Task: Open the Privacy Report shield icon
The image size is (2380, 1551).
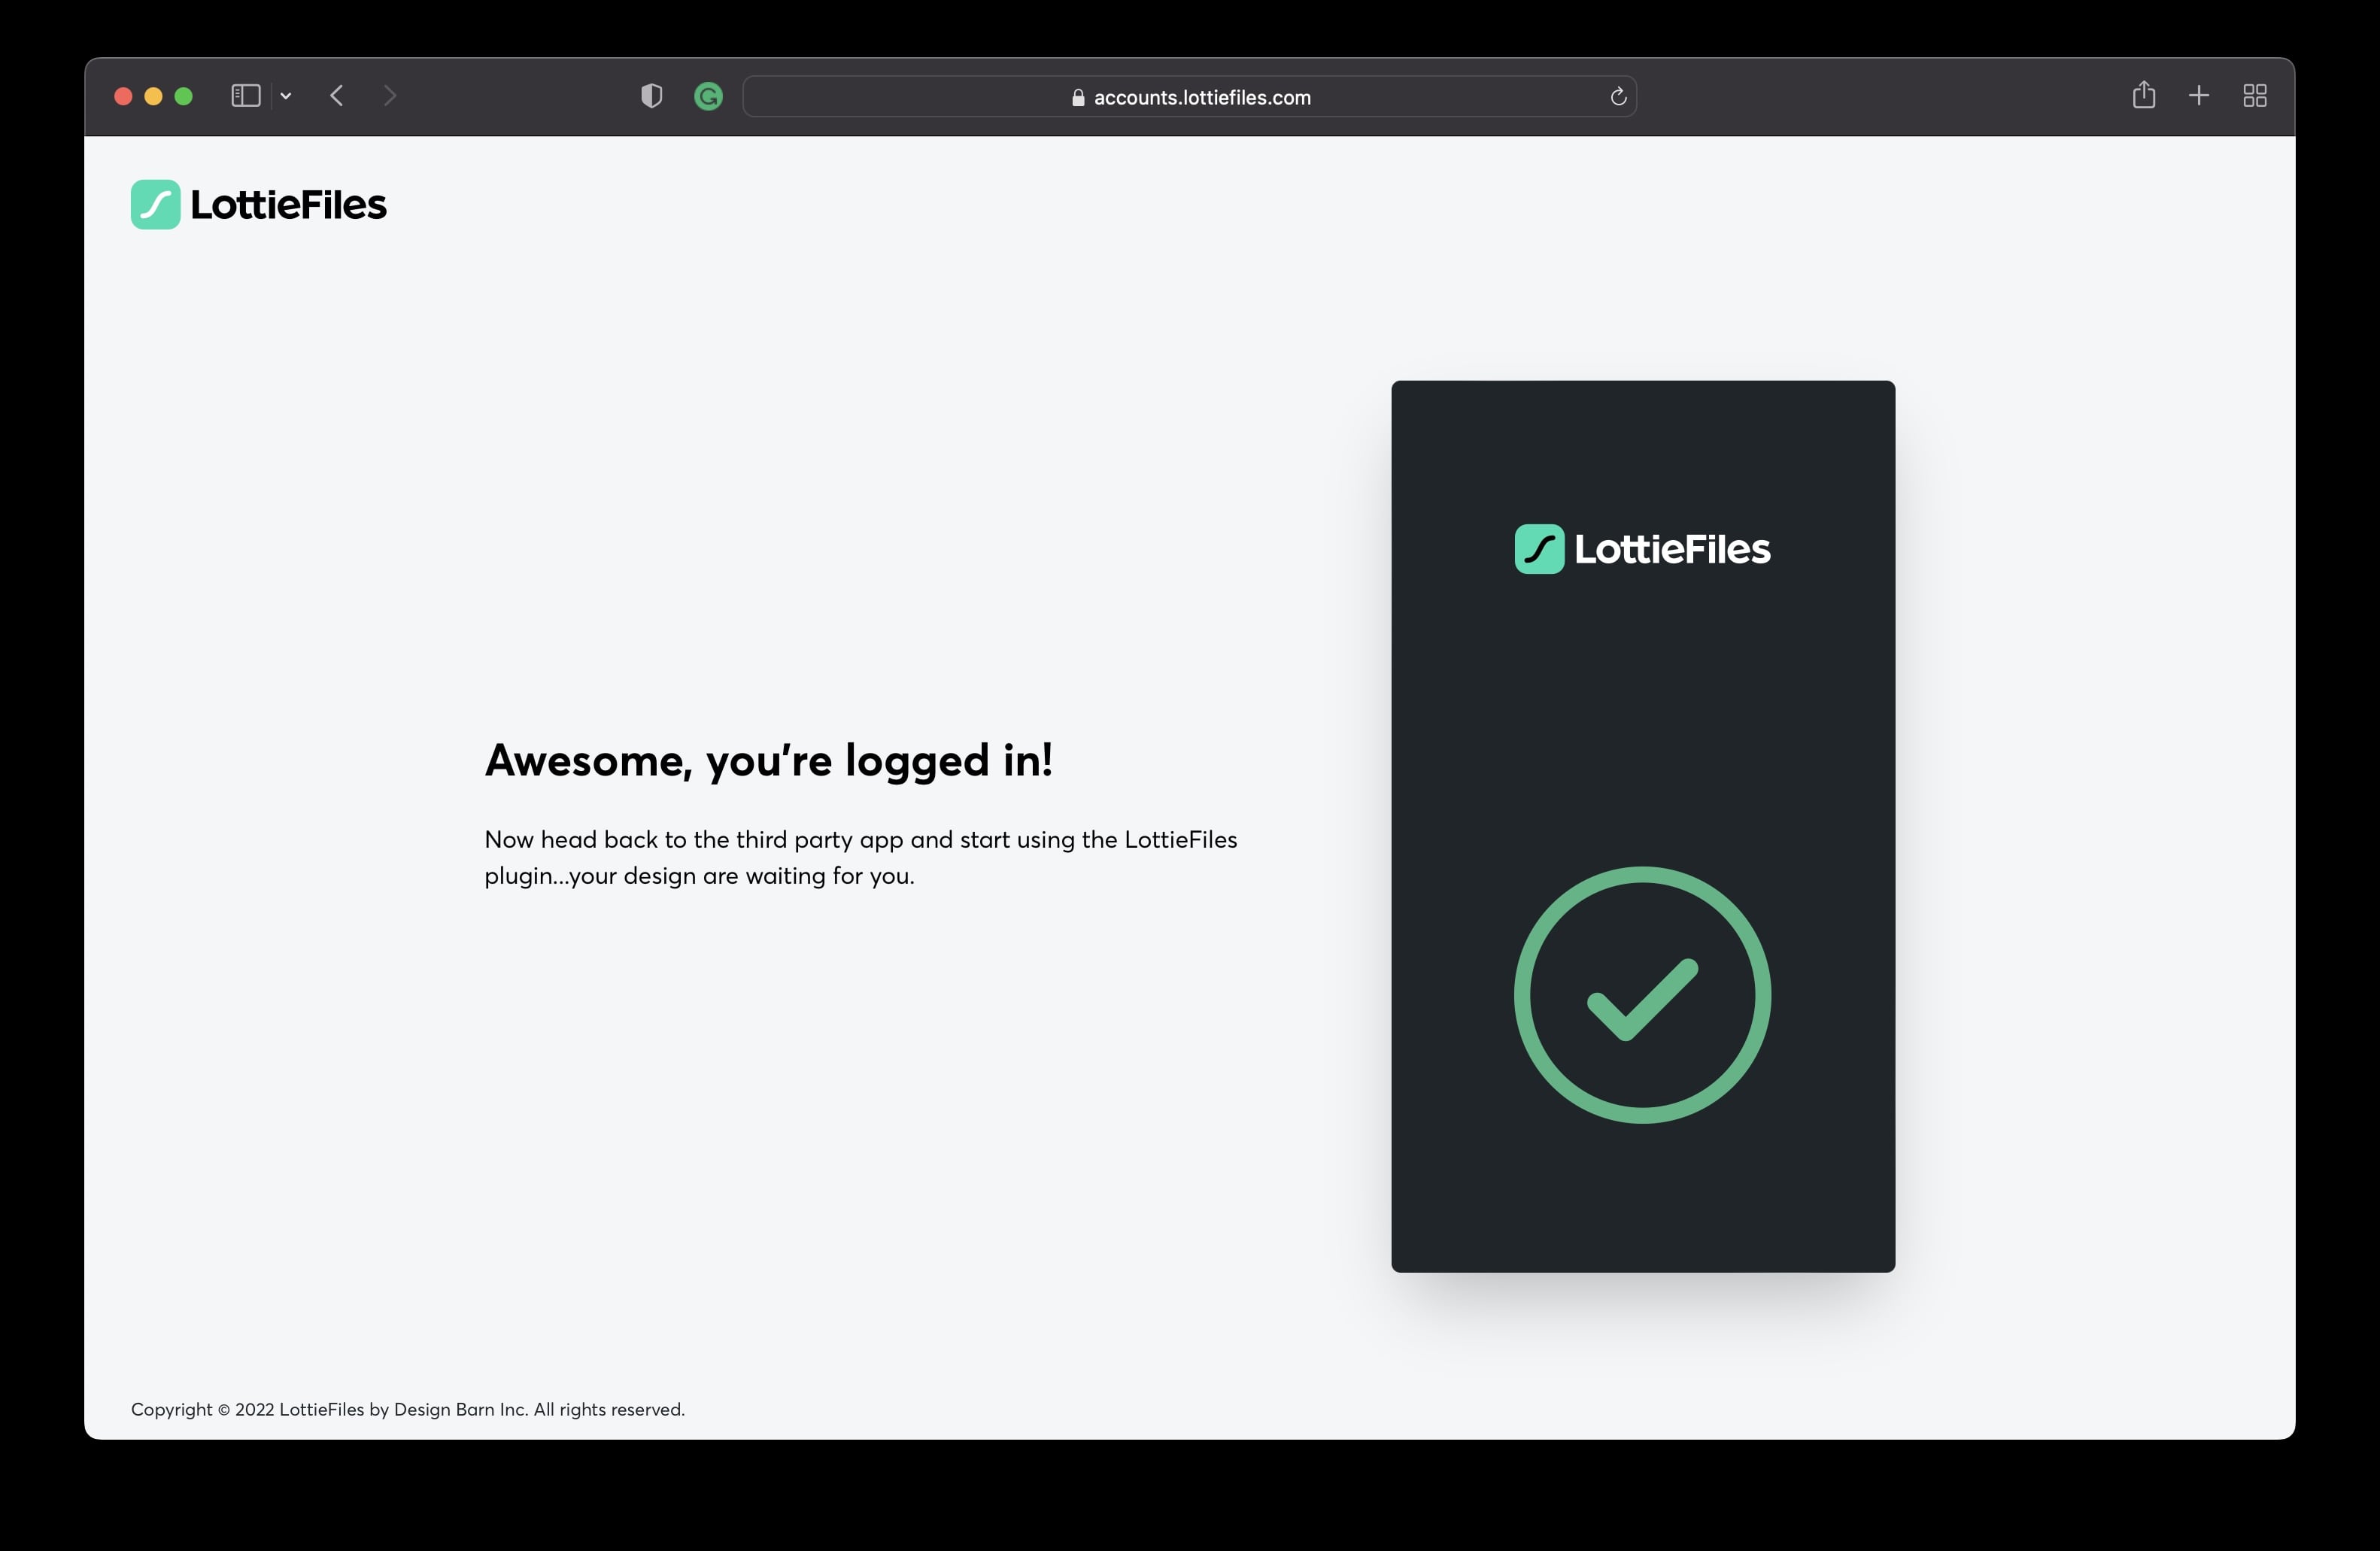Action: pos(651,96)
